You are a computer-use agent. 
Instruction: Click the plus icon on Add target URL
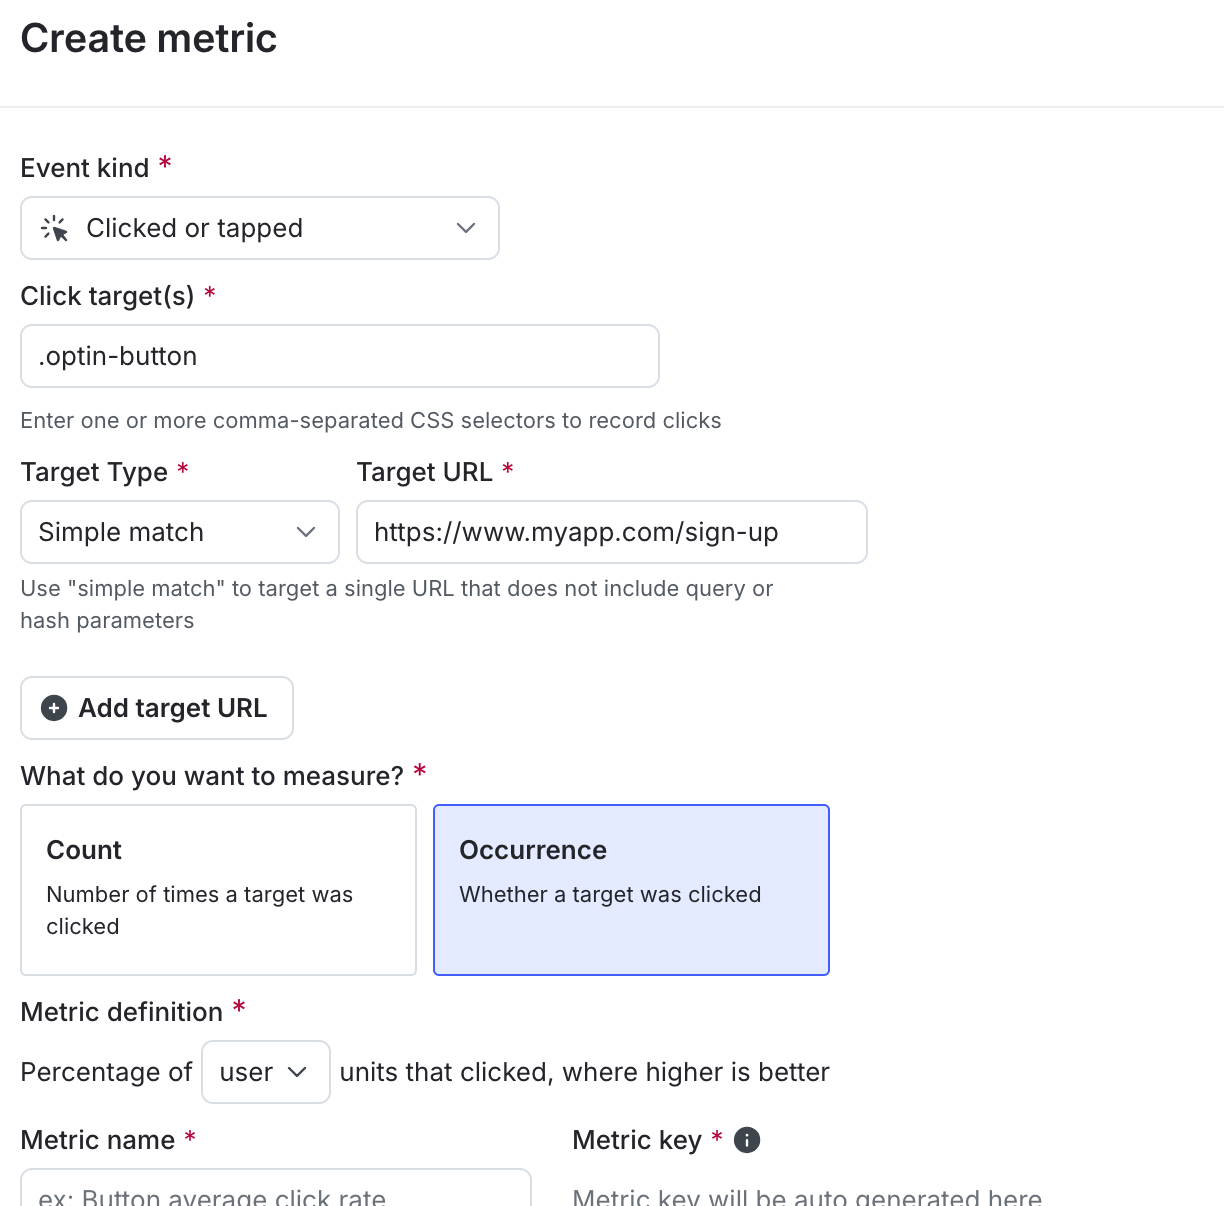tap(53, 708)
